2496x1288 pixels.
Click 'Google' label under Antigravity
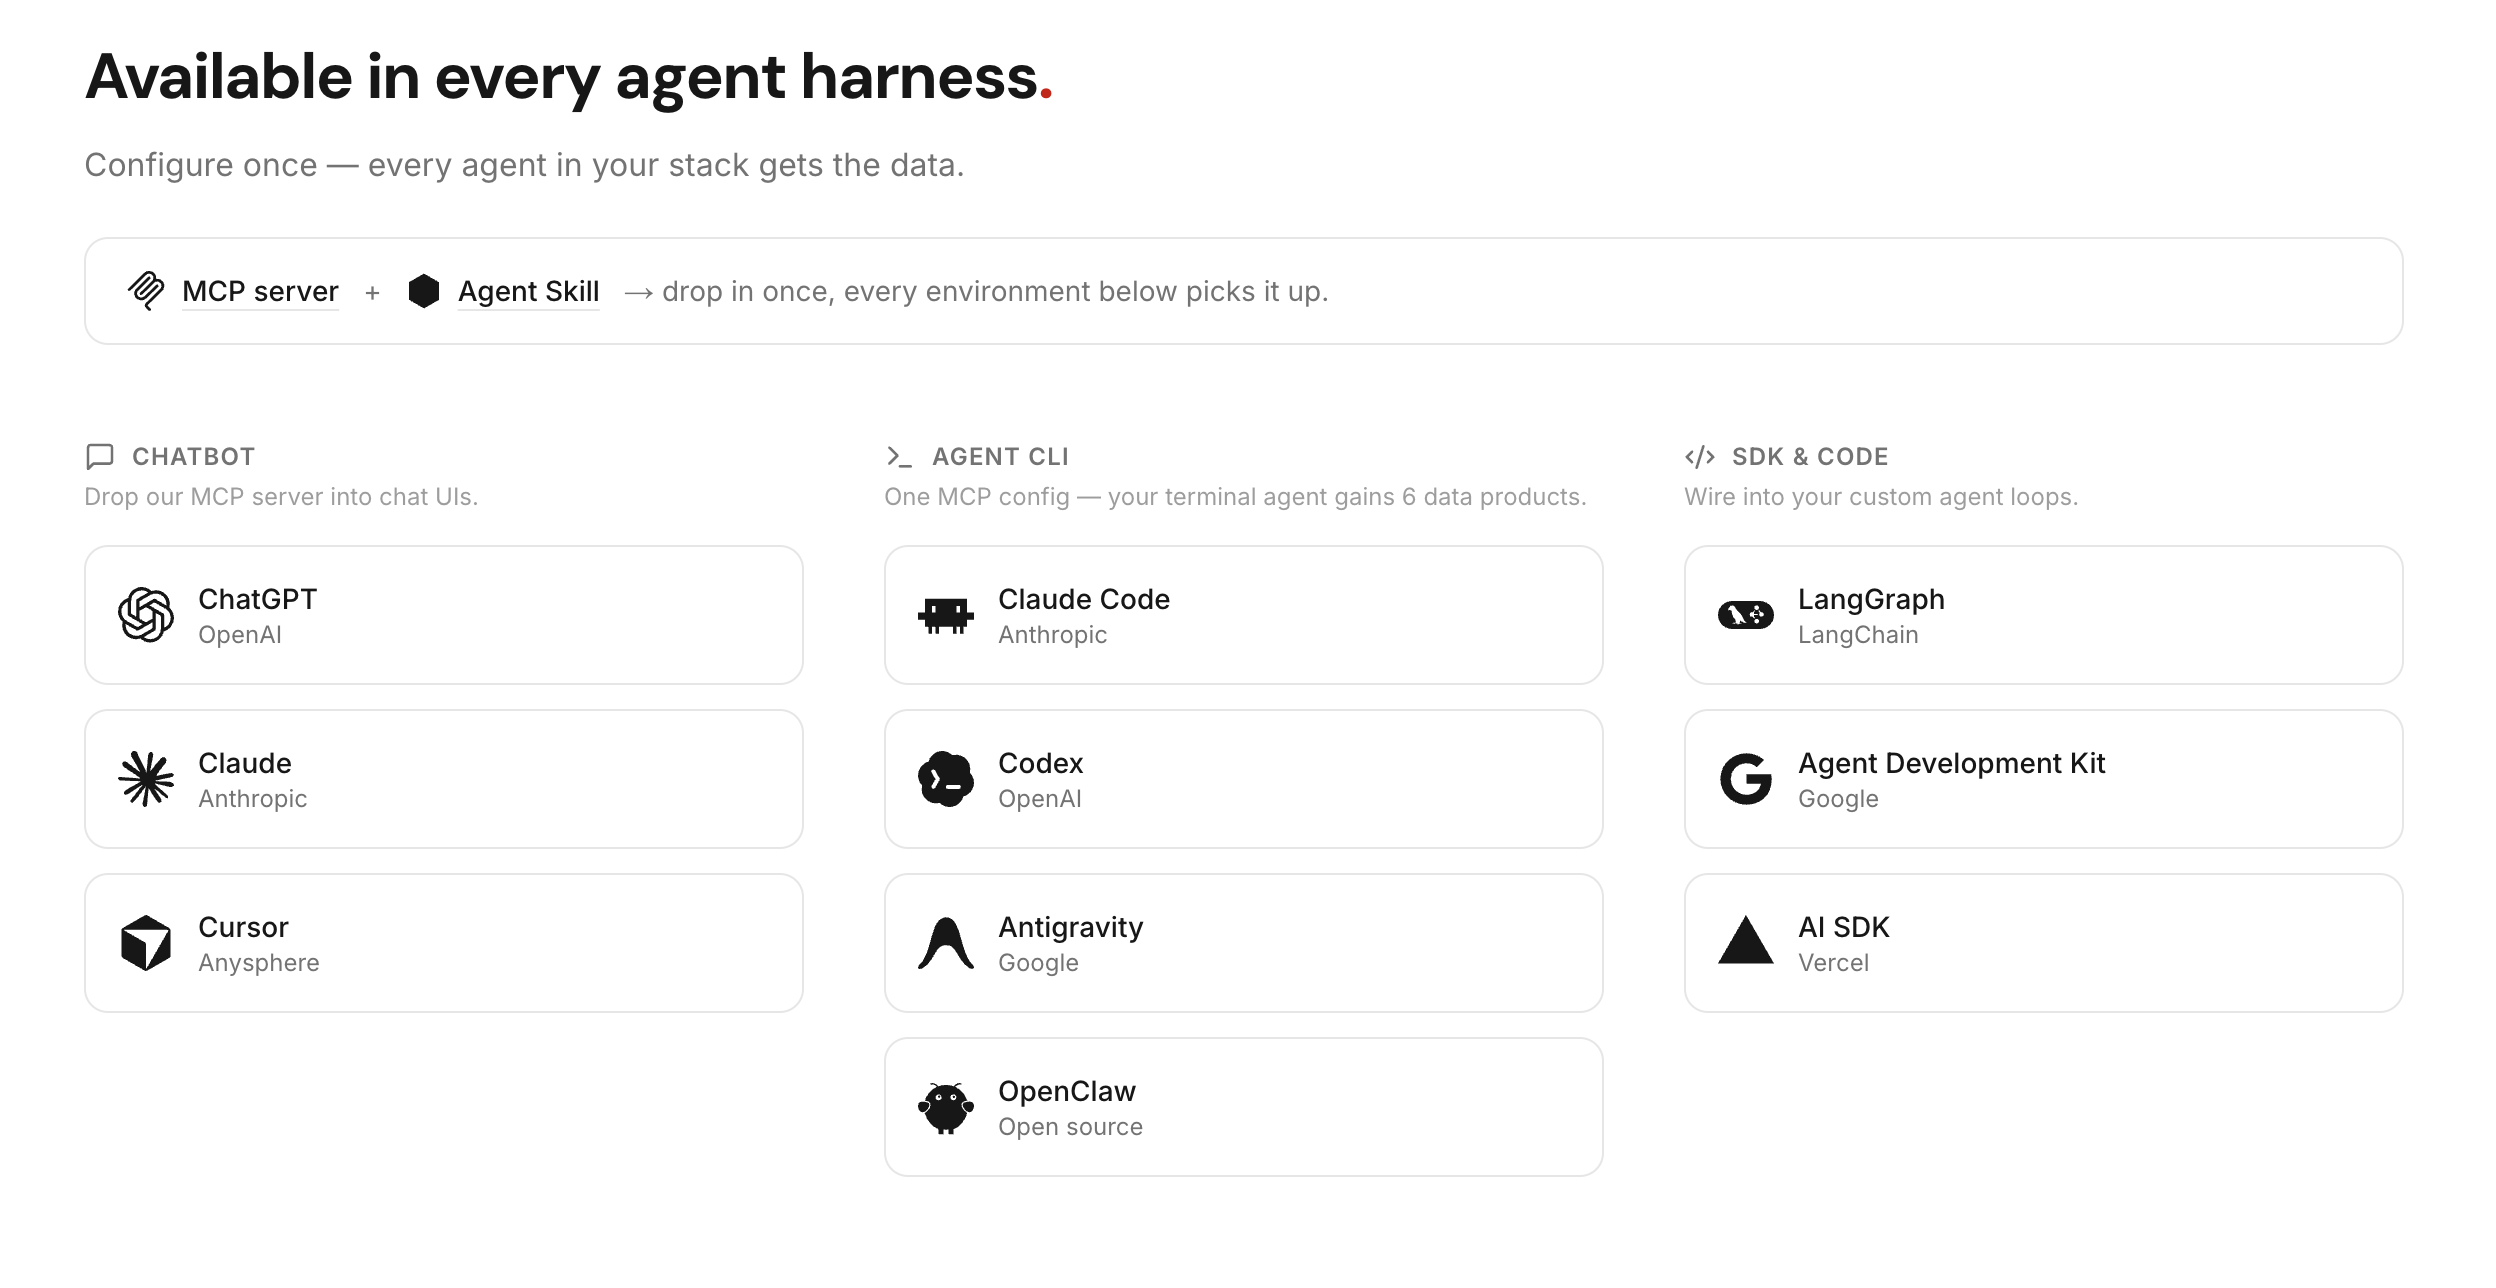click(x=1038, y=963)
